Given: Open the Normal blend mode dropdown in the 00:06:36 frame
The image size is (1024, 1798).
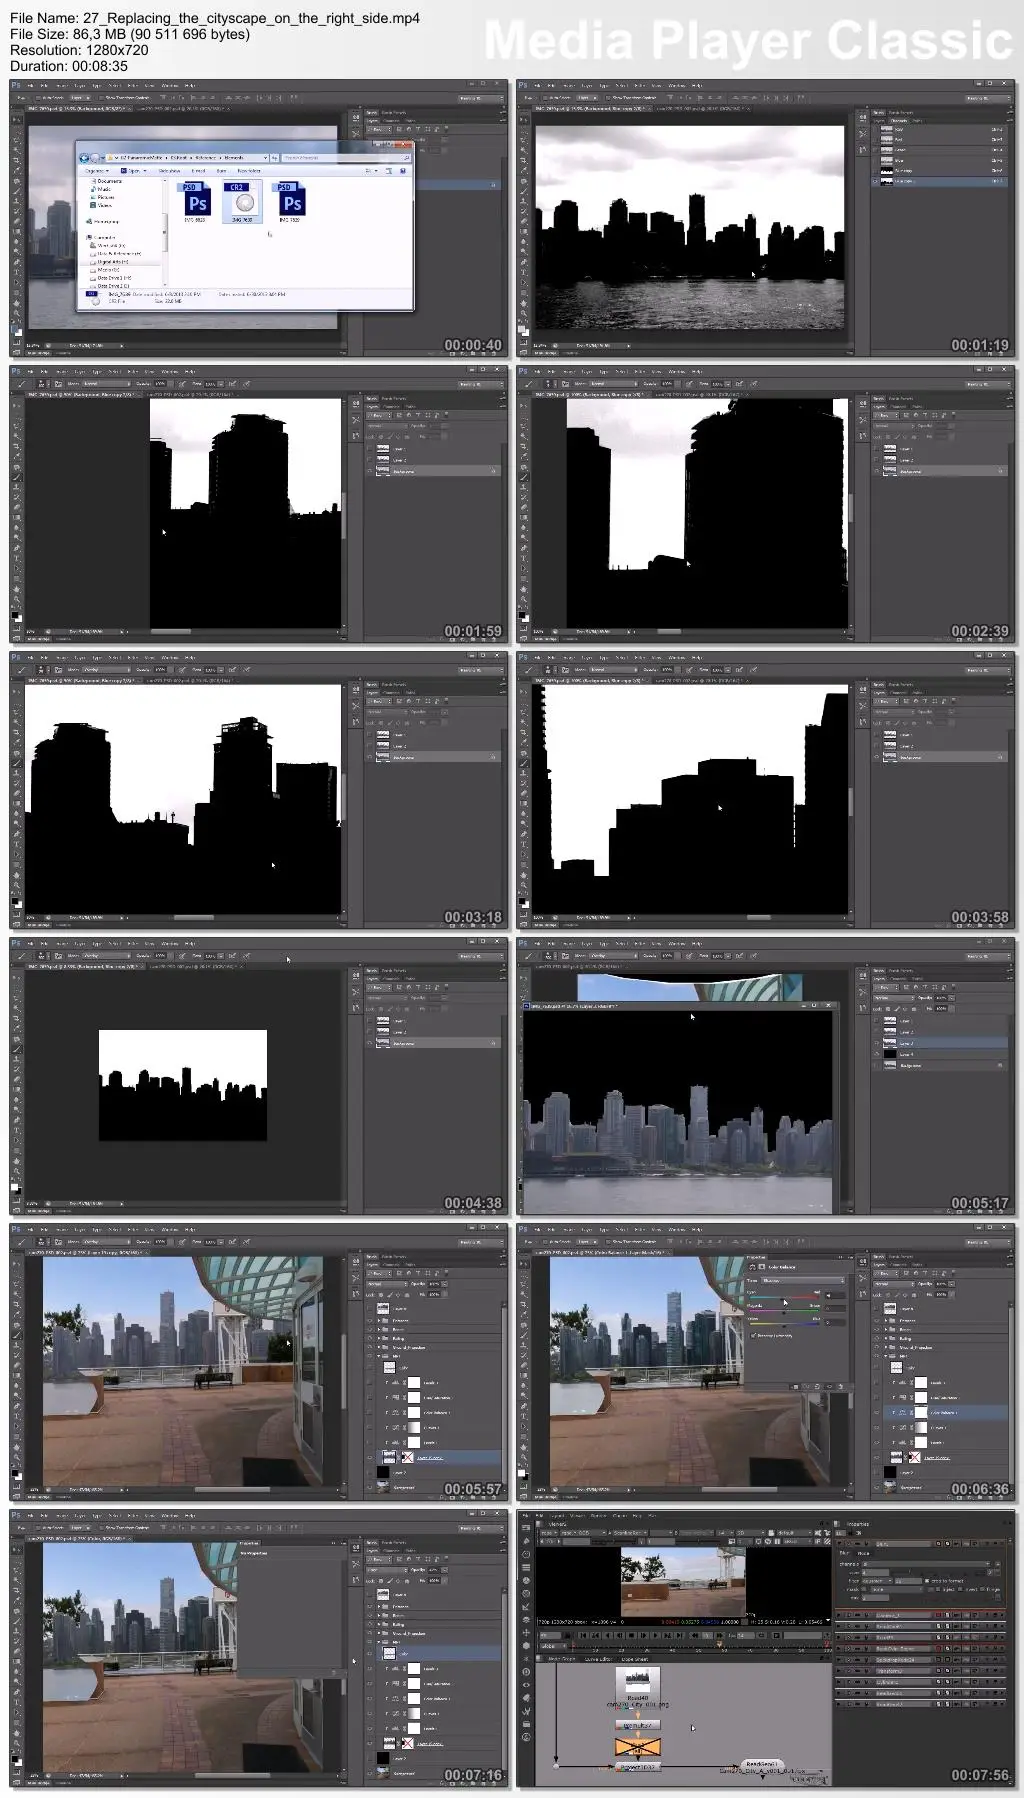Looking at the screenshot, I should (893, 1284).
